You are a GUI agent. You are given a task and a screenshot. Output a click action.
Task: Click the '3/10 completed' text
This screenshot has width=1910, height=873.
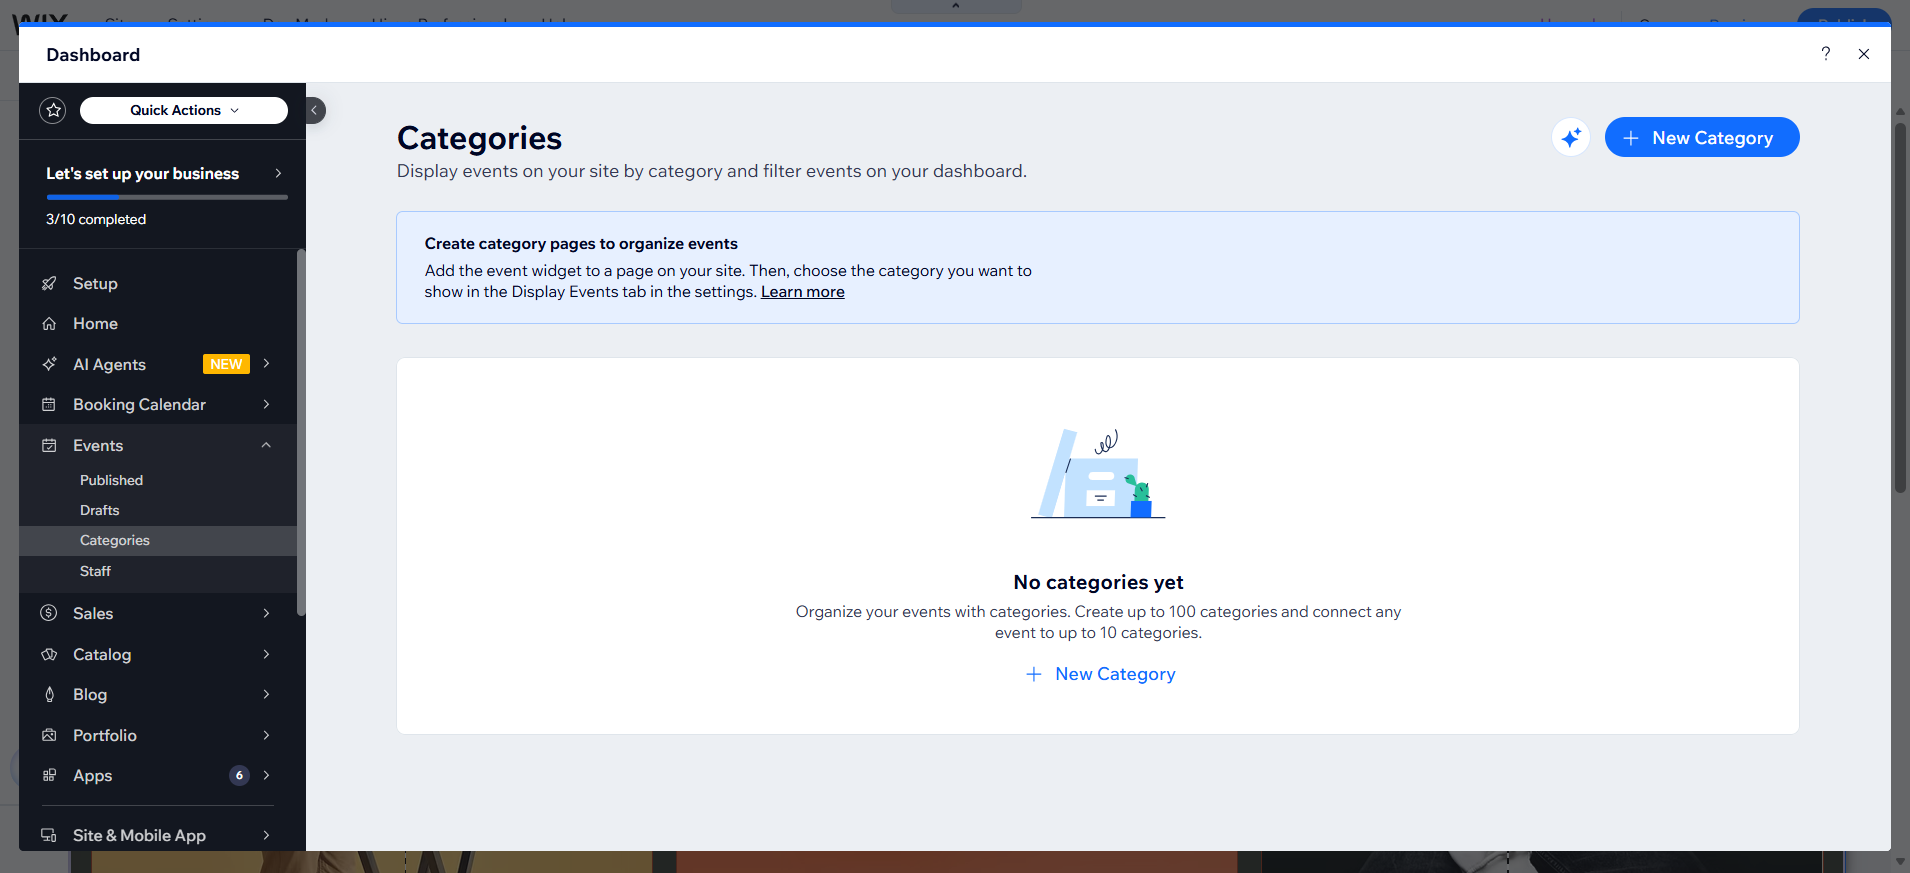96,219
